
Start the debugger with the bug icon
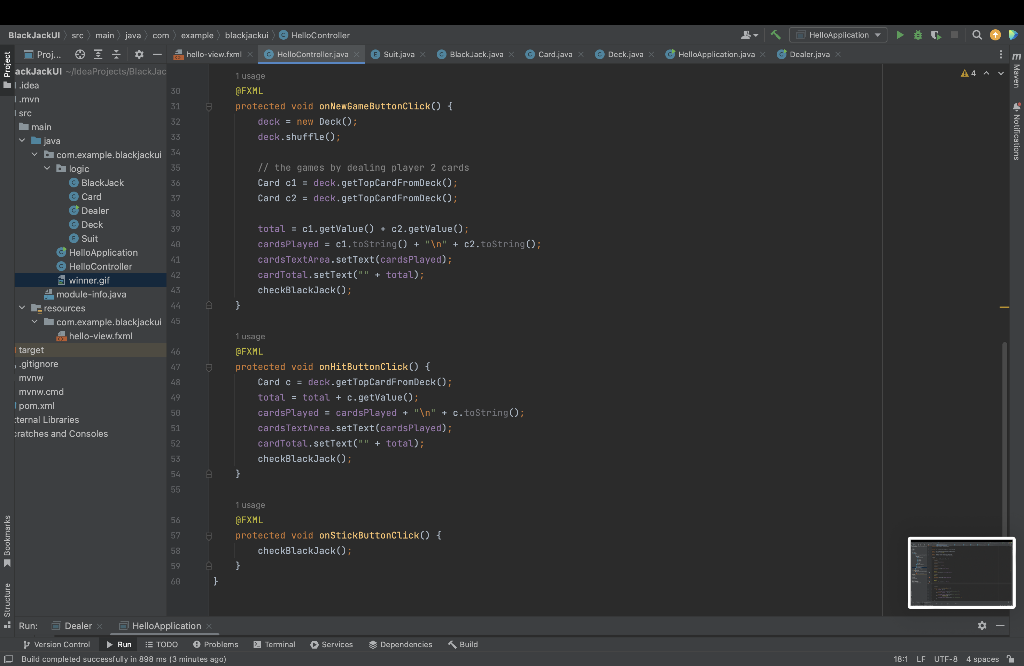pos(916,35)
